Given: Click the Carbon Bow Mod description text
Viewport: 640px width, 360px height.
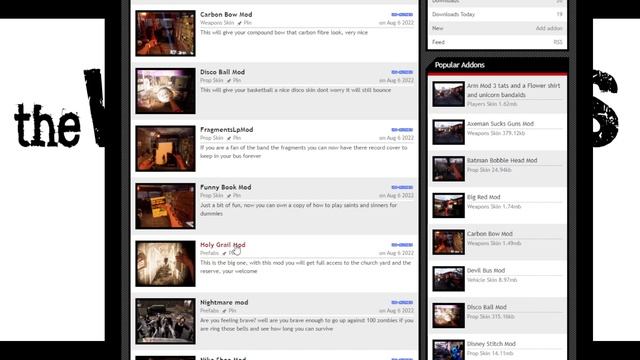Looking at the screenshot, I should click(284, 33).
